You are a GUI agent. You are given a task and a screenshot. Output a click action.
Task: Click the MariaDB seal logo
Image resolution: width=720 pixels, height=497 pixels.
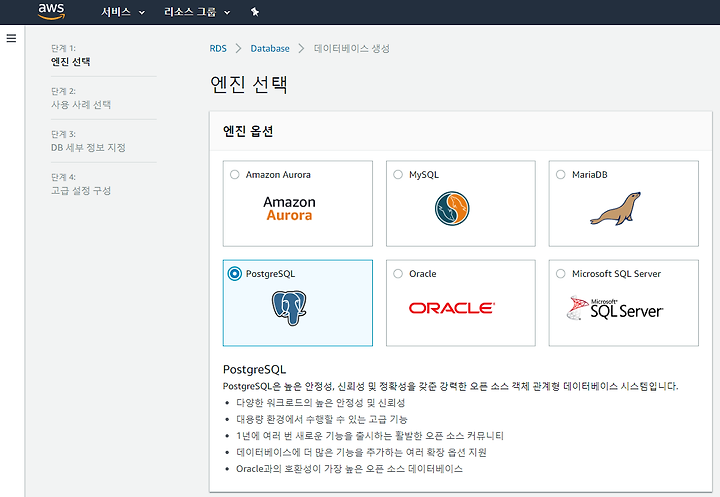615,209
